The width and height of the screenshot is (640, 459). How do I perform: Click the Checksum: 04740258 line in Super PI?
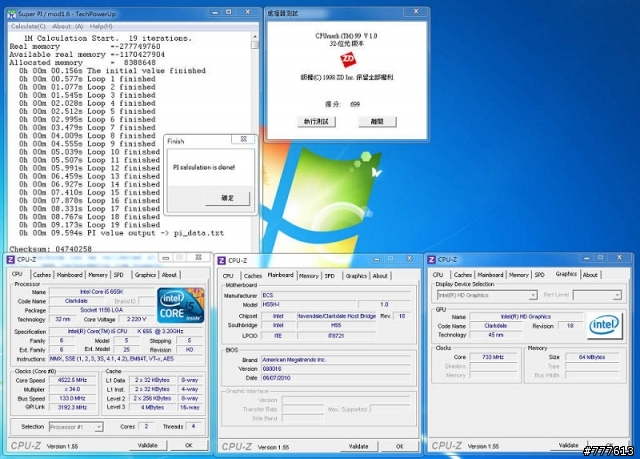51,249
